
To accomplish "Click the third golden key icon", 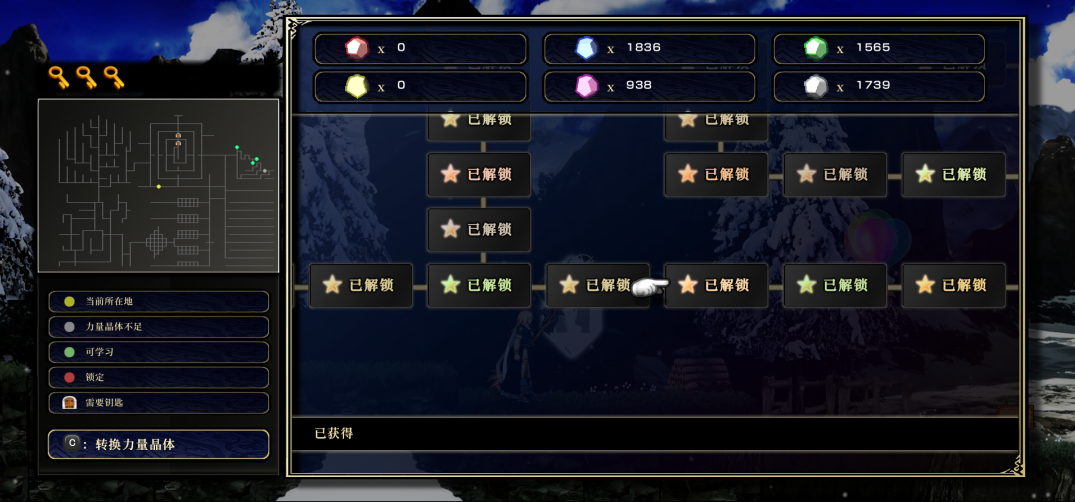I will (114, 77).
